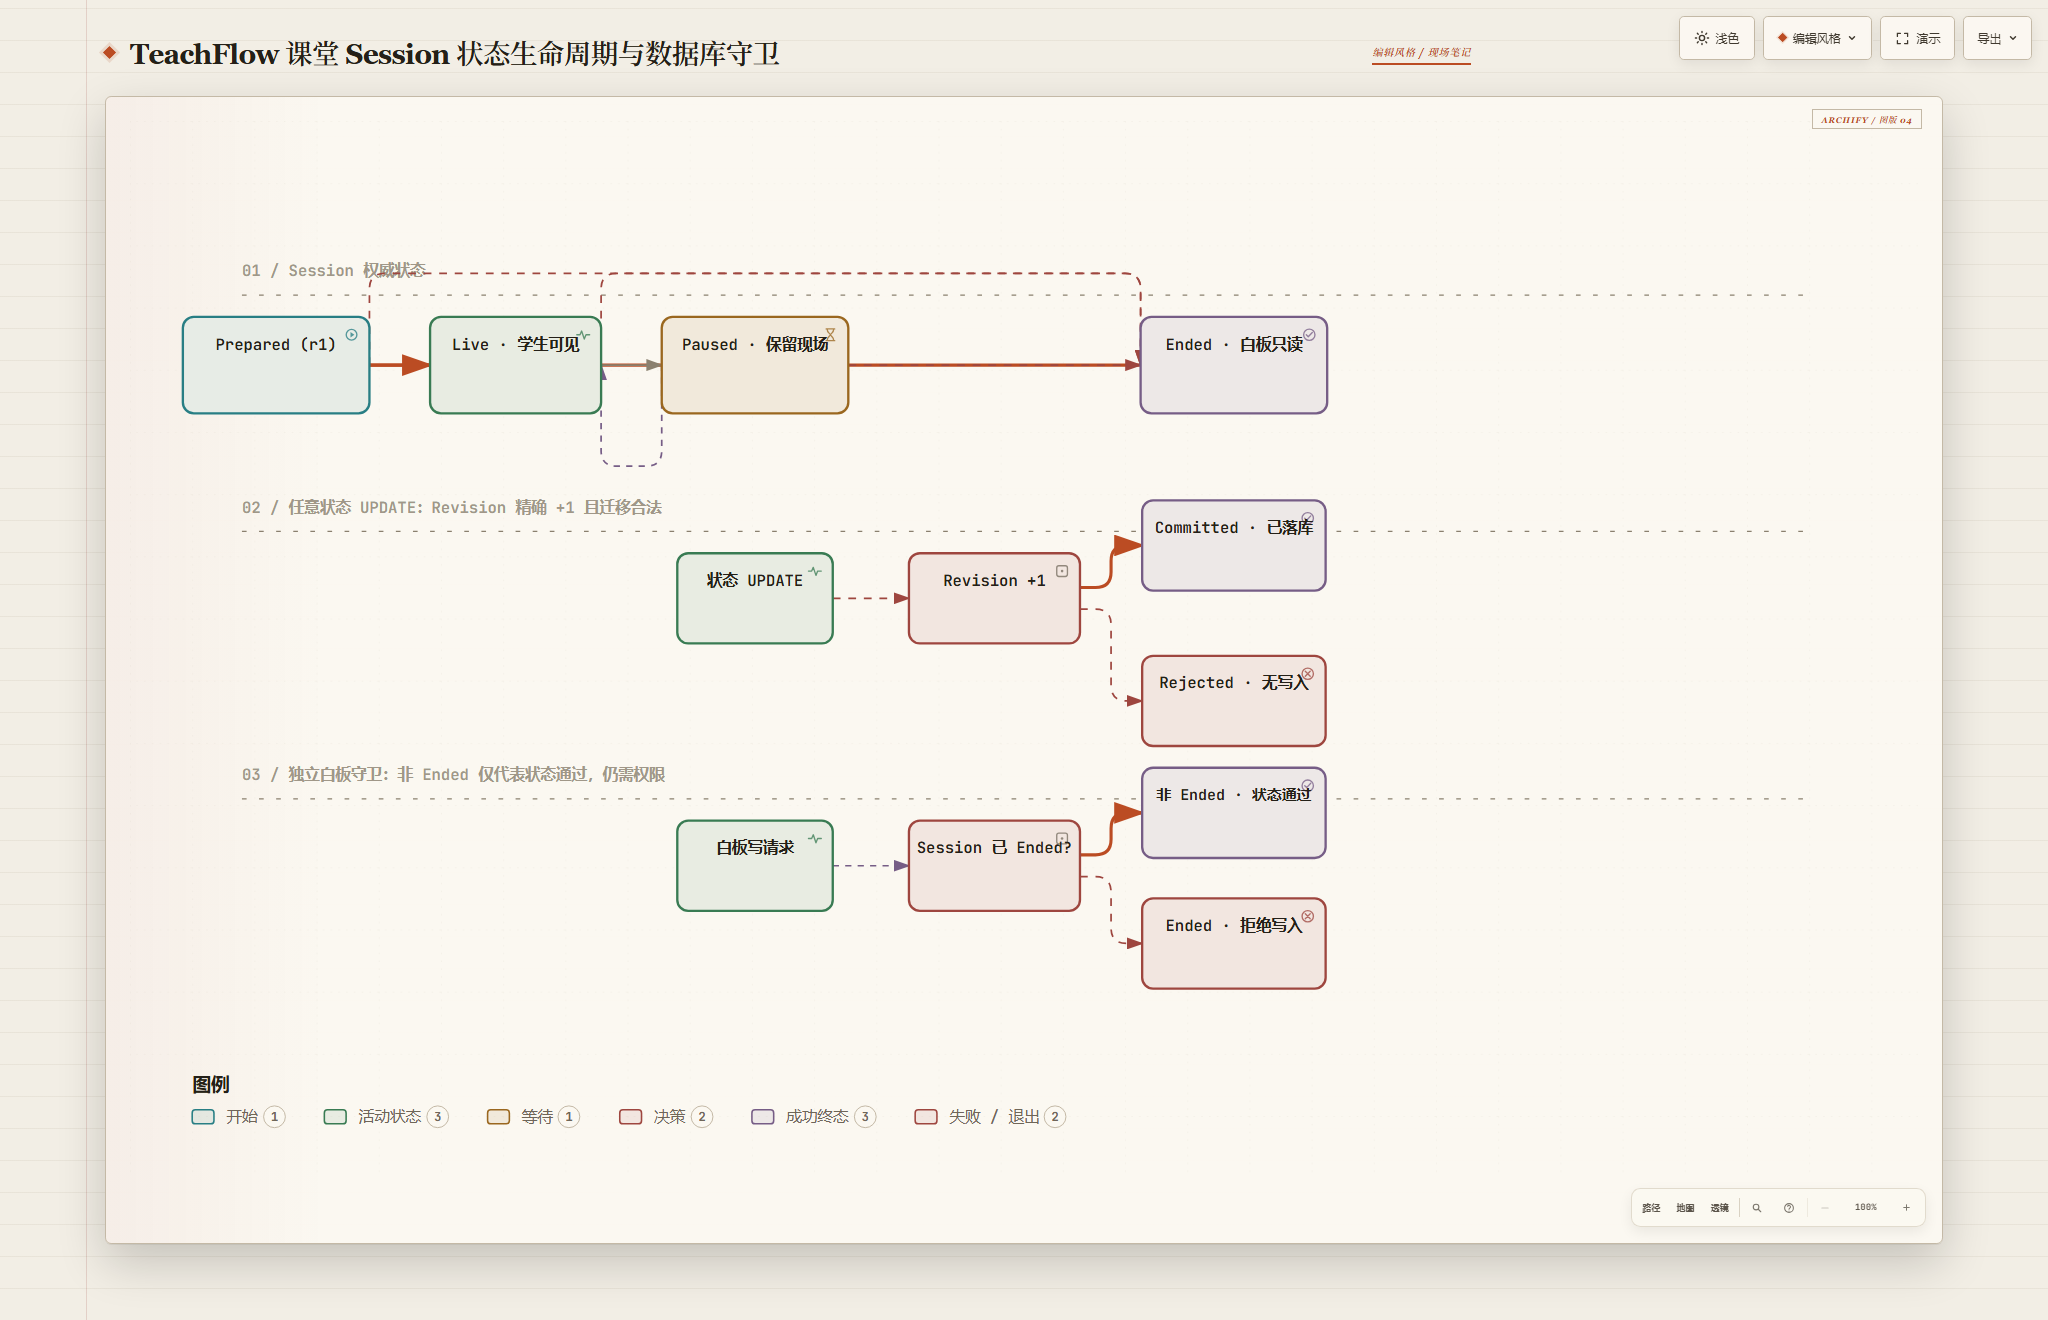Toggle 地图 minimap in bottom toolbar

pos(1685,1208)
